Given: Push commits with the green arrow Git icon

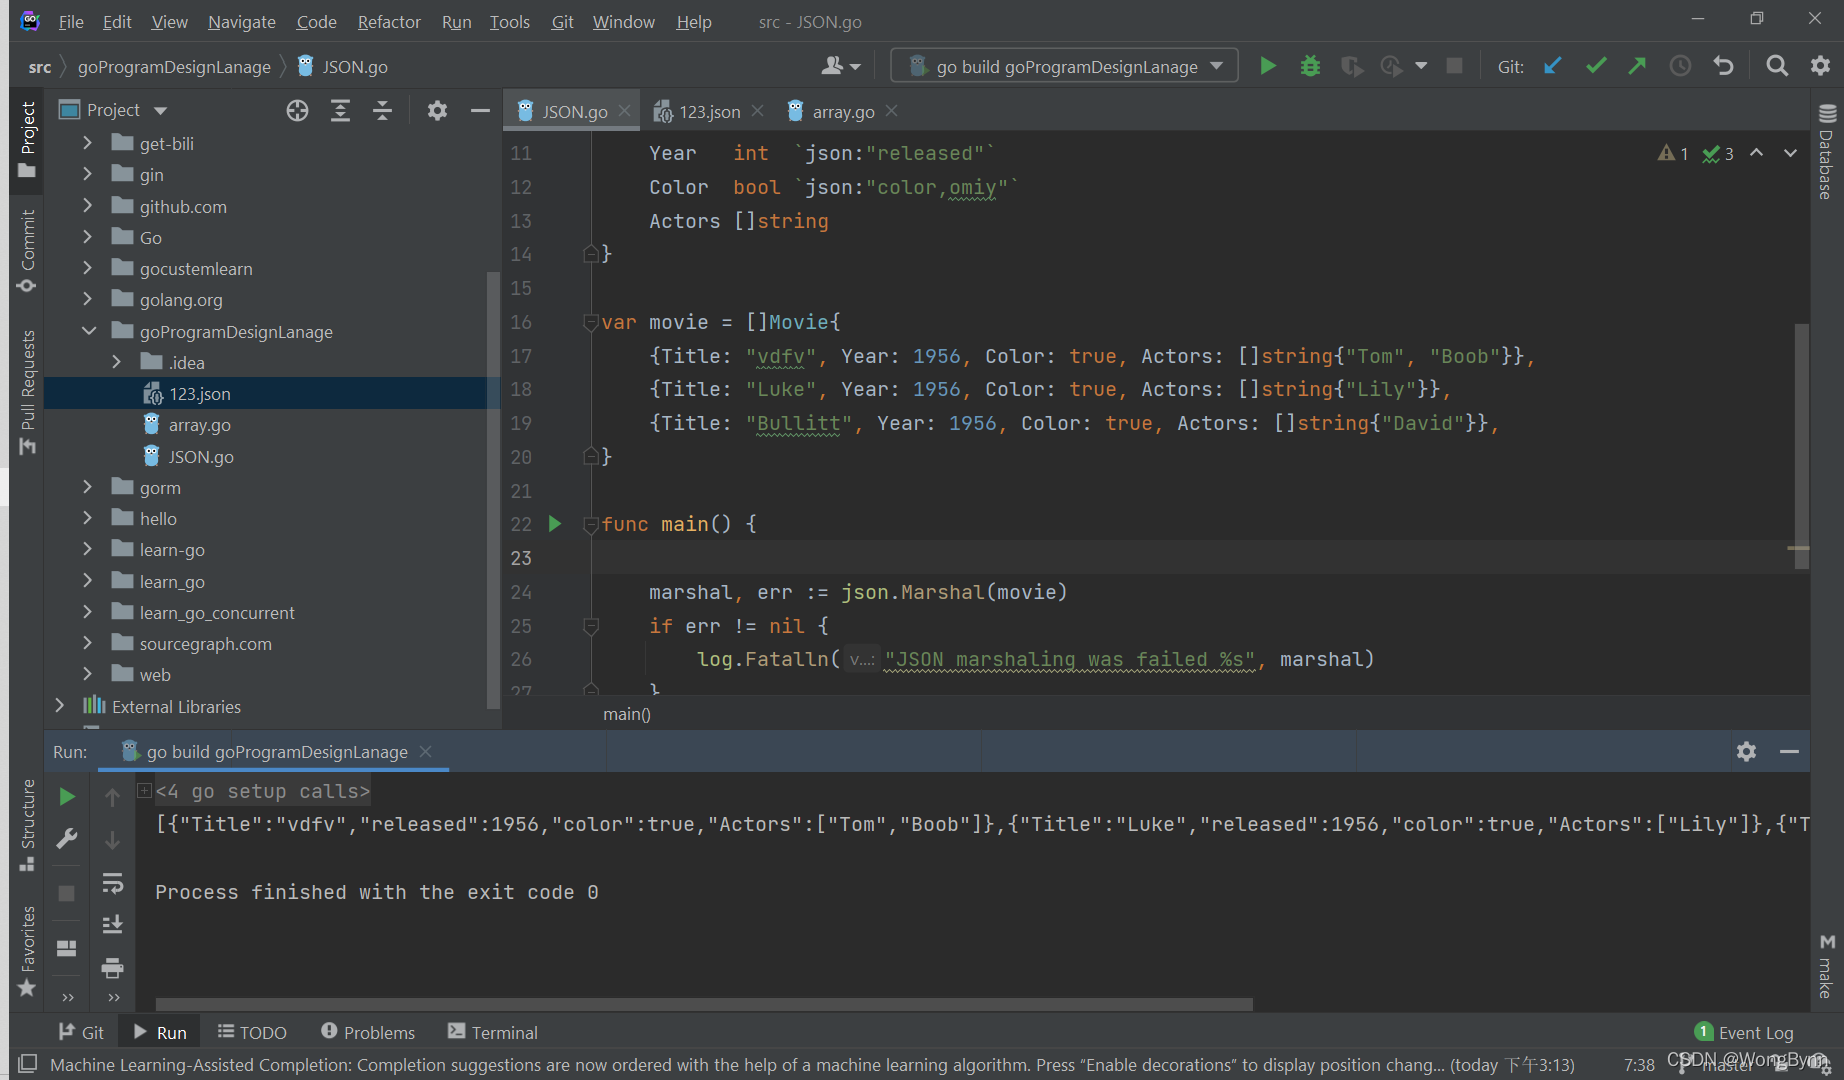Looking at the screenshot, I should coord(1637,65).
